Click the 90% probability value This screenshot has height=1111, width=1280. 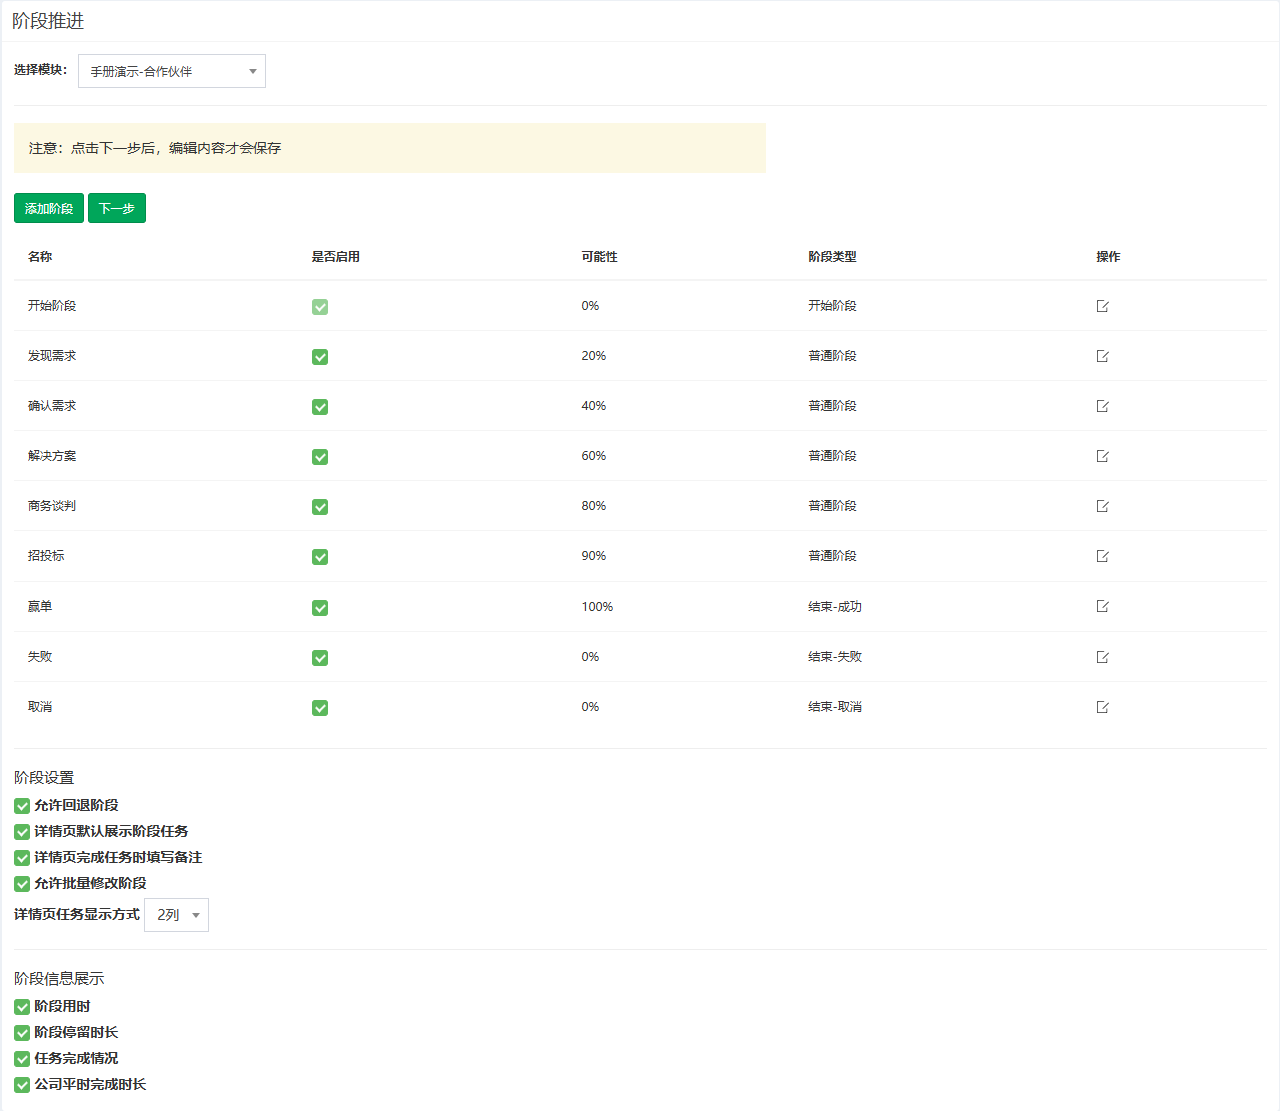594,556
